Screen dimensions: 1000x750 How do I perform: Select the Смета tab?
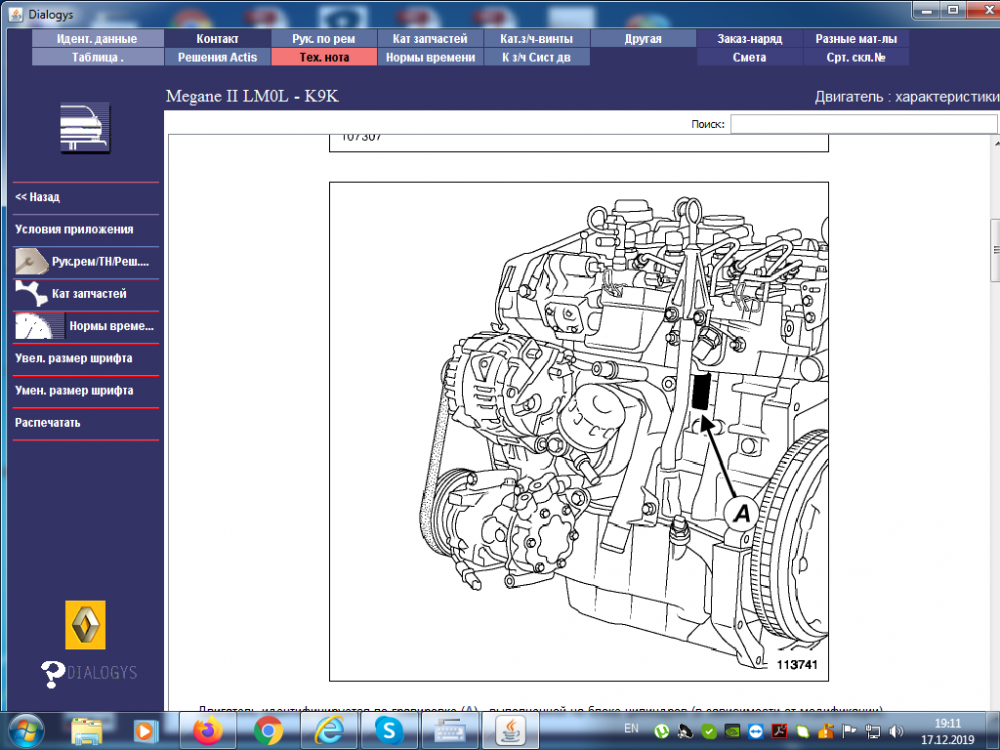pos(749,57)
